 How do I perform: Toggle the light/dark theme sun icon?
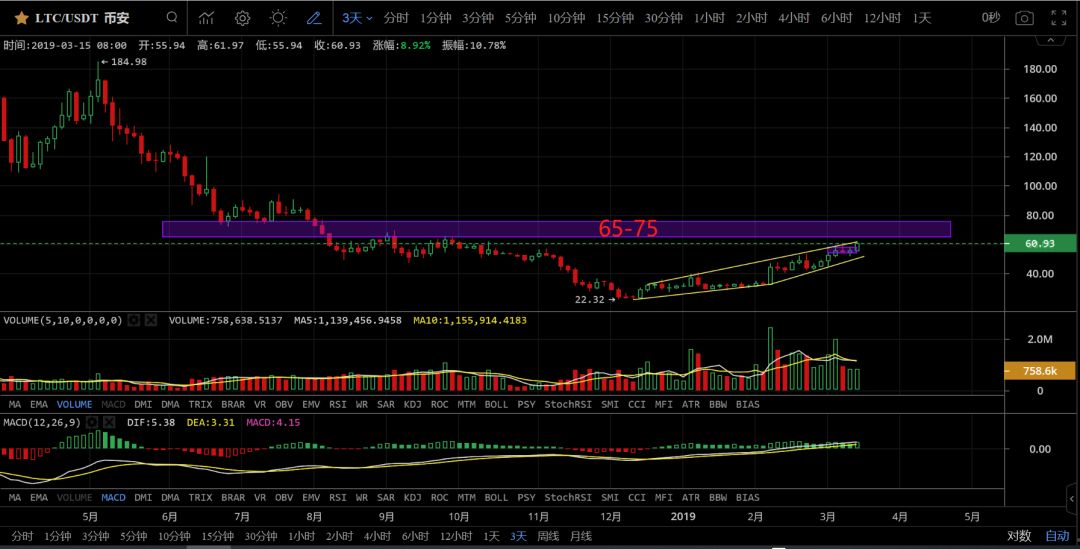(278, 18)
